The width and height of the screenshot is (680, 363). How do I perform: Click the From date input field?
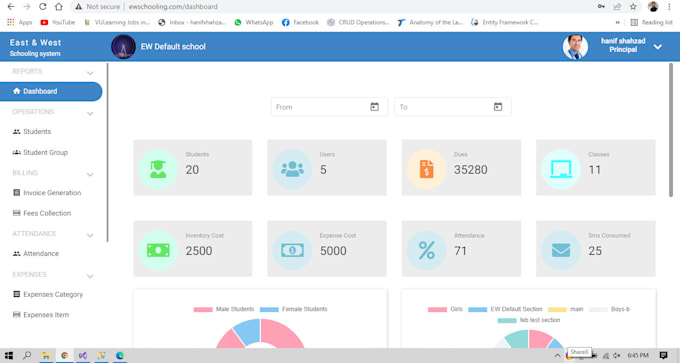tap(329, 107)
